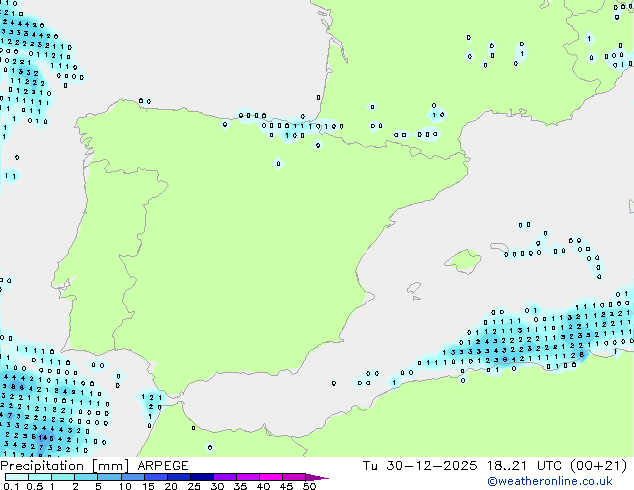Click the '14' precipitation value in the Atlantic cell
Image resolution: width=634 pixels, height=490 pixels.
44,437
